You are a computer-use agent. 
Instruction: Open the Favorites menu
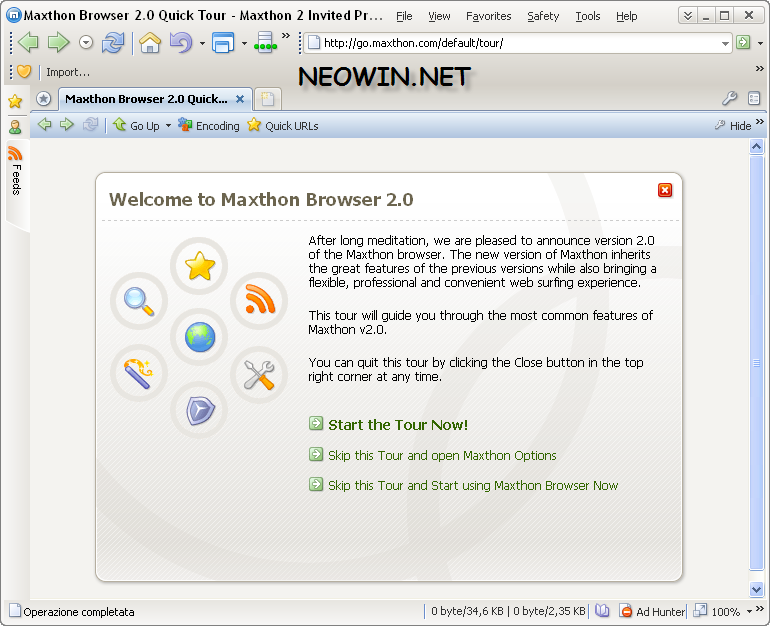489,16
